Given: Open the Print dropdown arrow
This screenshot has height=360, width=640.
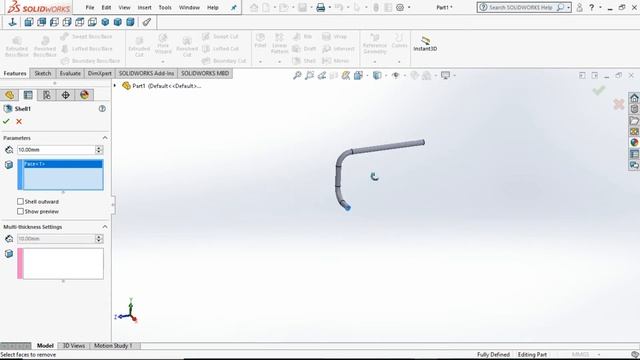Looking at the screenshot, I should click(329, 7).
